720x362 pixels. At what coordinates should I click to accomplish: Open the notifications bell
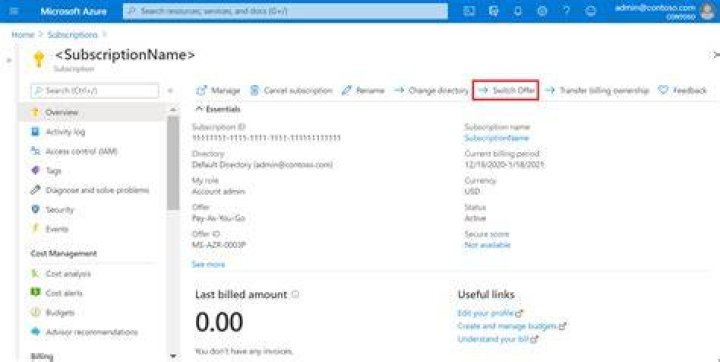[x=518, y=11]
